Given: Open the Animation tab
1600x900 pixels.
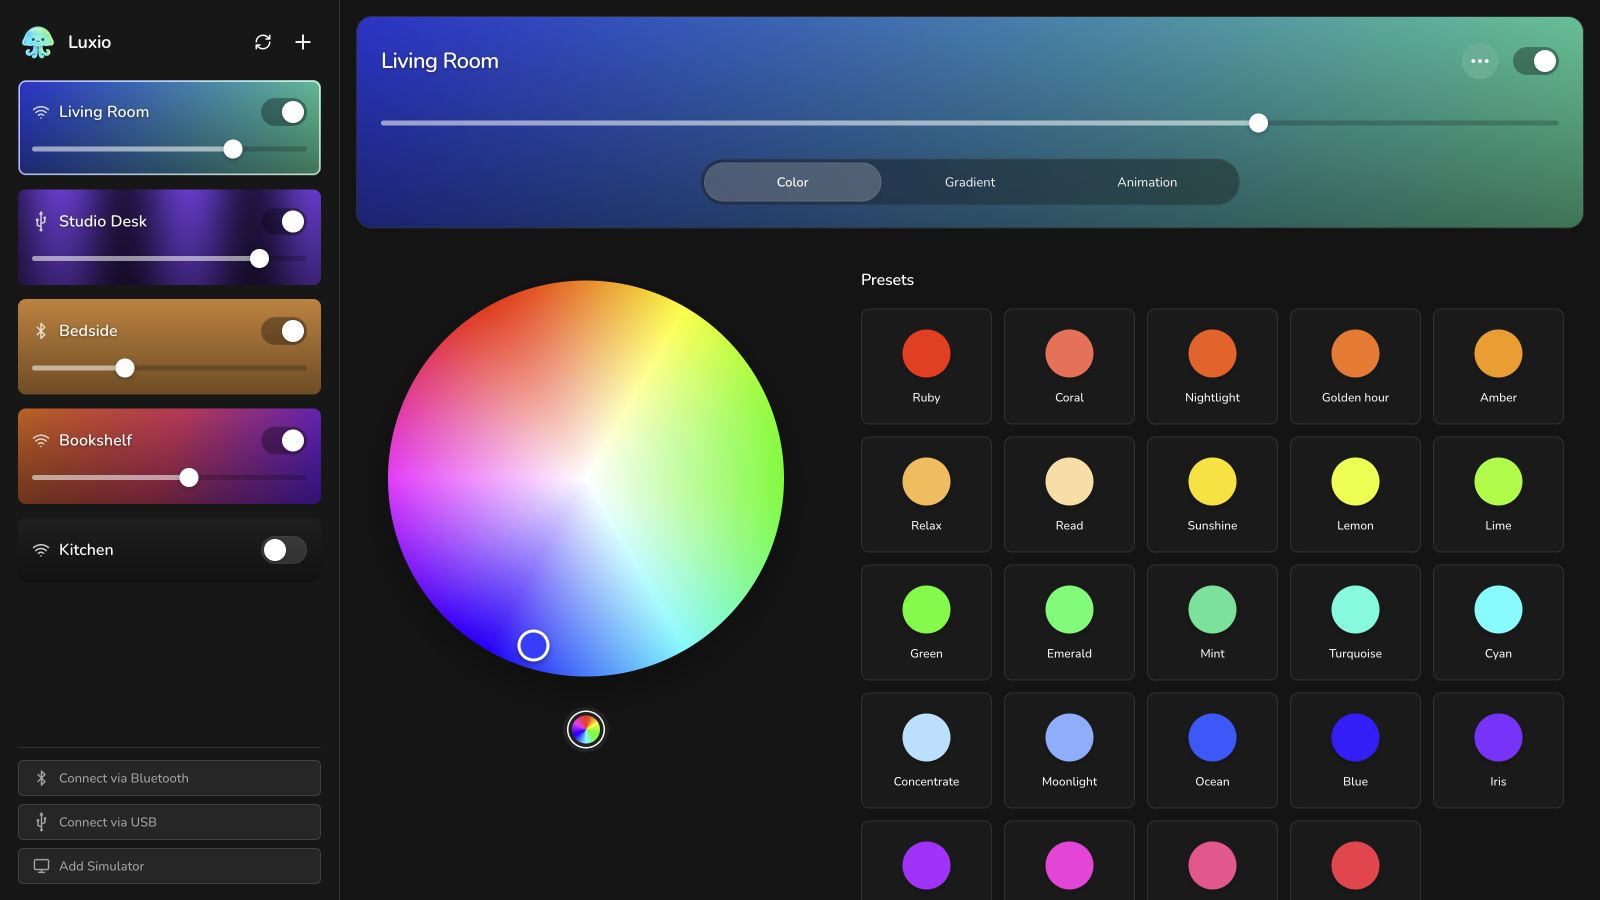Looking at the screenshot, I should 1147,182.
